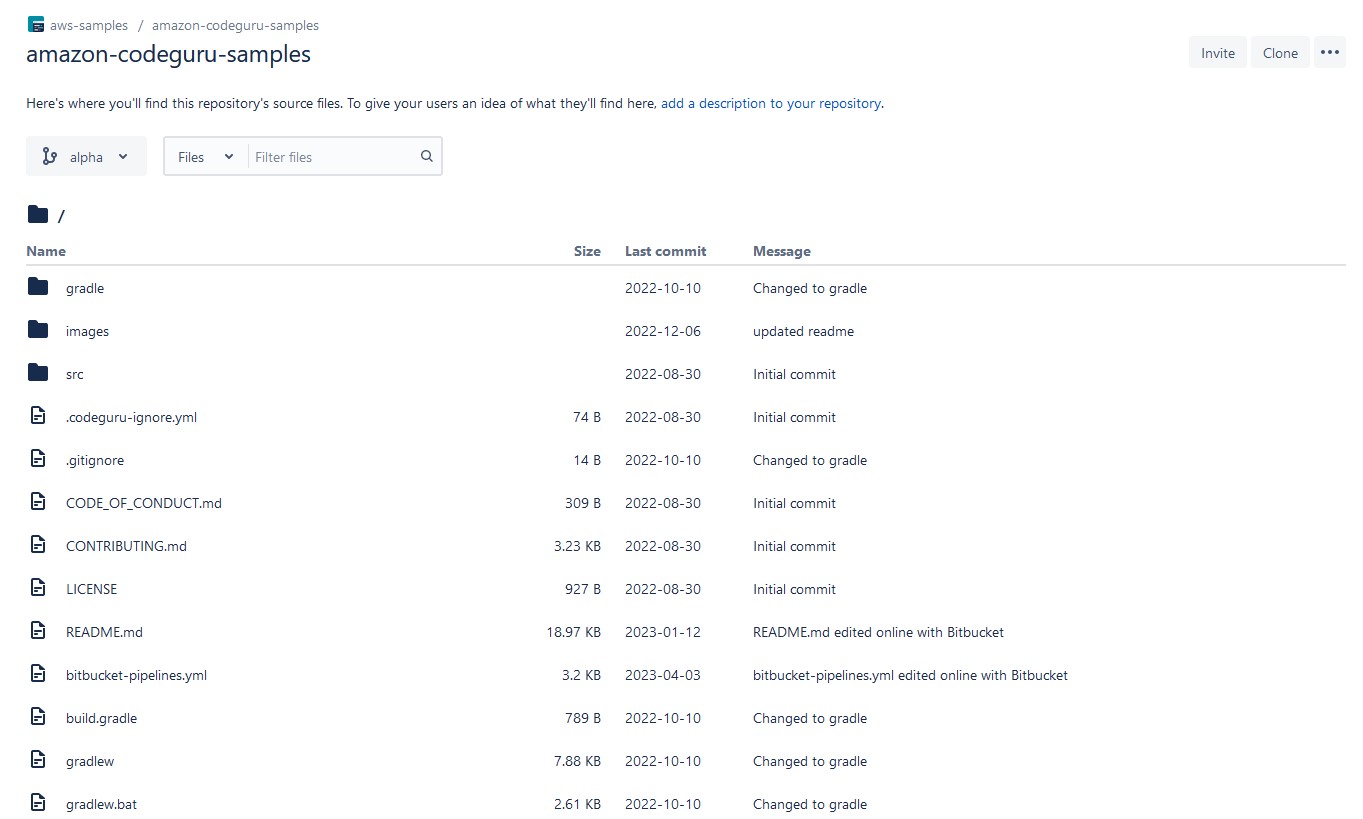Open the gradle folder
1363x819 pixels.
point(85,288)
